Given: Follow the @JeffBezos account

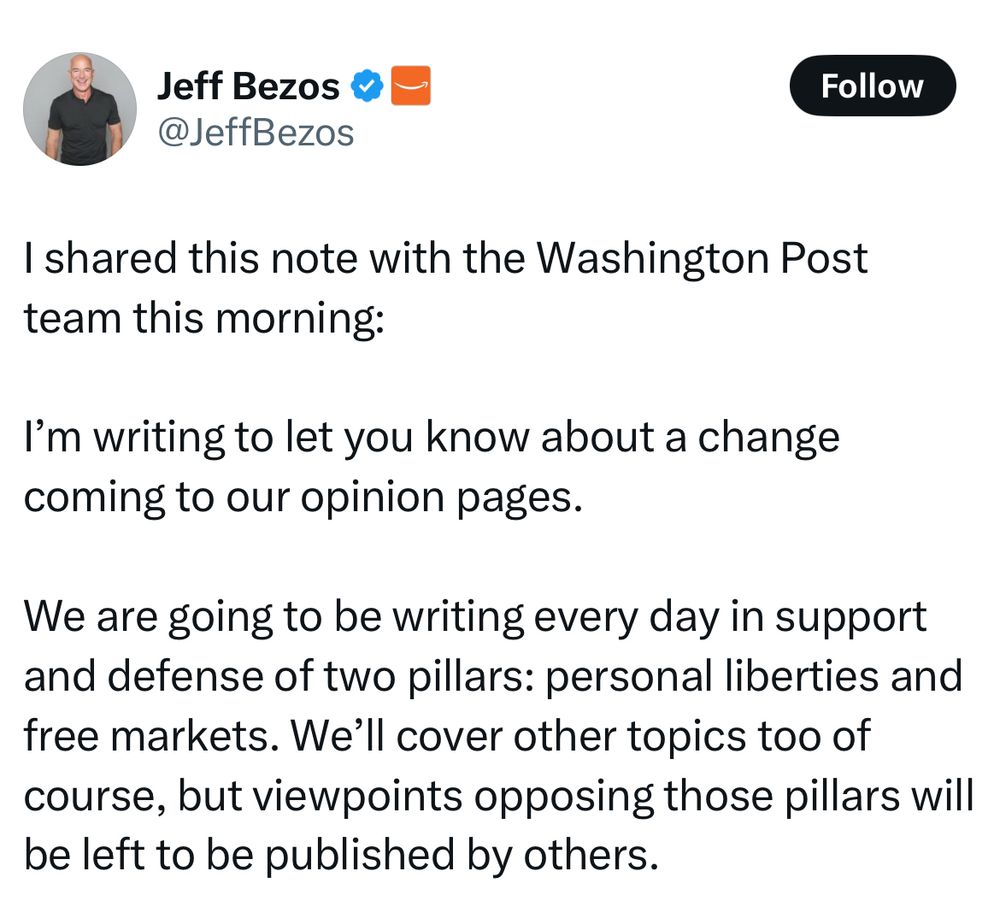Looking at the screenshot, I should [872, 85].
